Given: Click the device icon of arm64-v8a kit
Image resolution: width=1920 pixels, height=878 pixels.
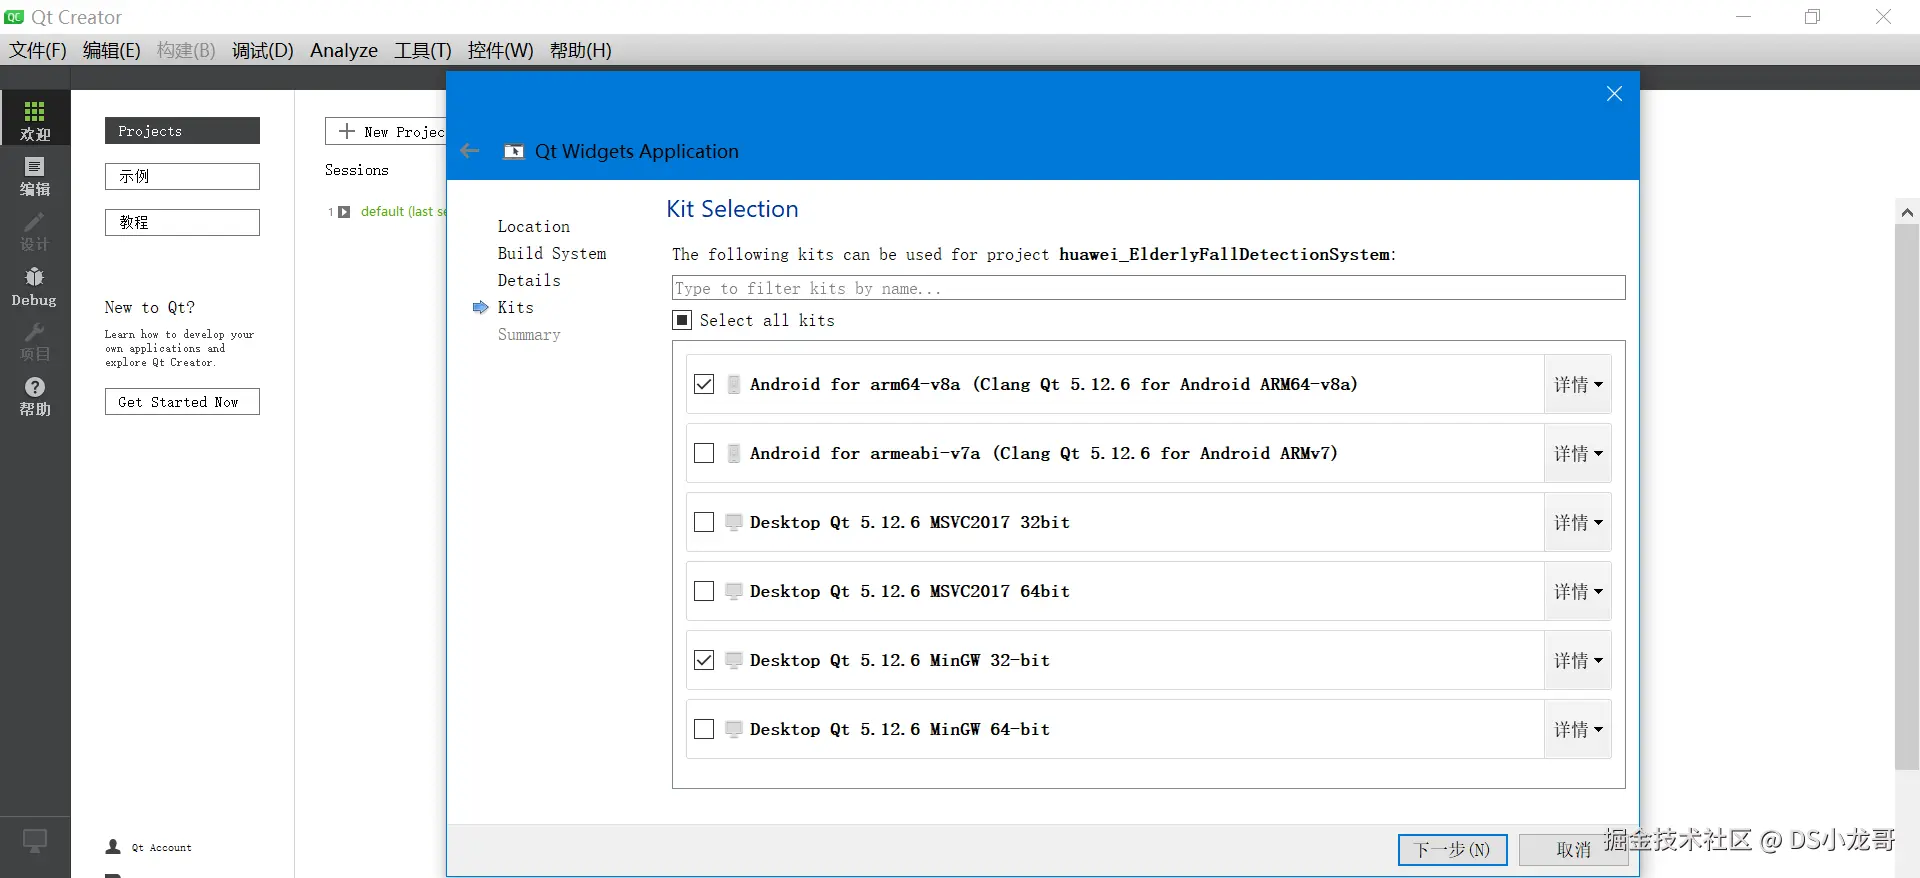Looking at the screenshot, I should click(x=733, y=384).
